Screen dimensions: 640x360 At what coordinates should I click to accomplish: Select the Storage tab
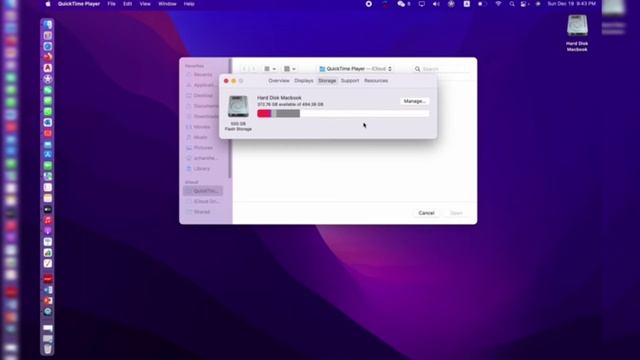327,81
